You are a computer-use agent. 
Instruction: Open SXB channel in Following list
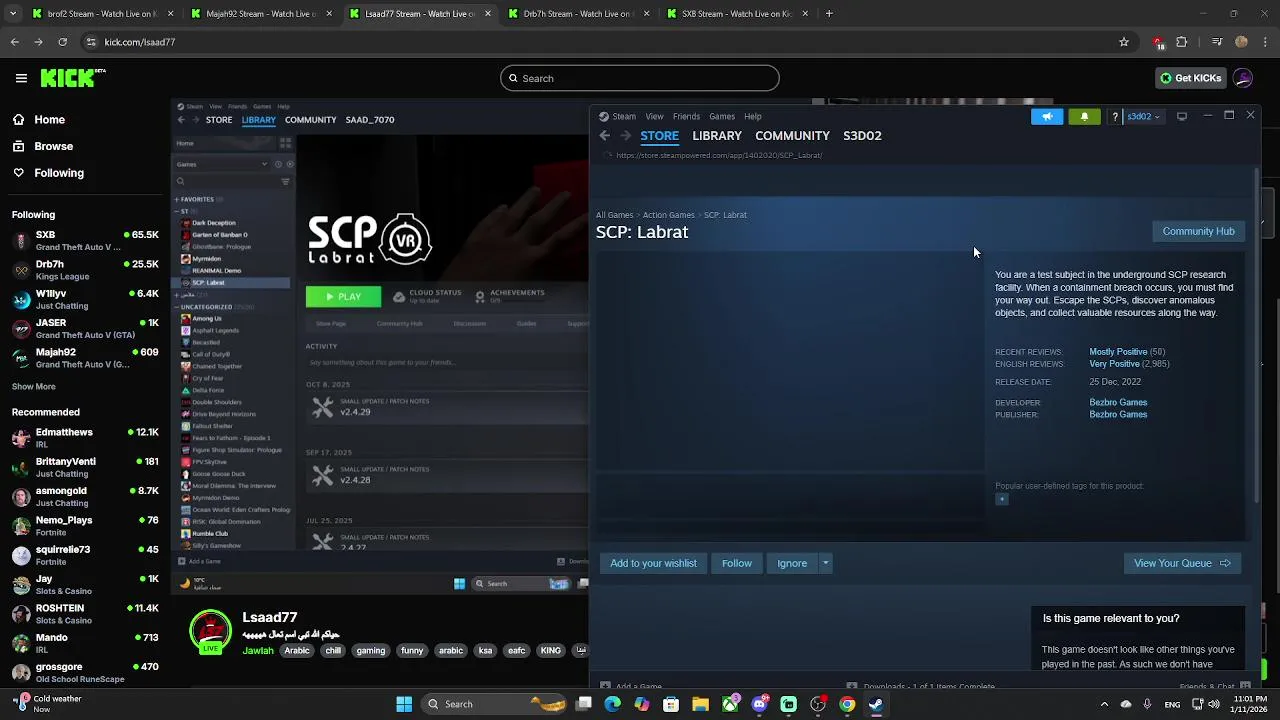pos(85,241)
